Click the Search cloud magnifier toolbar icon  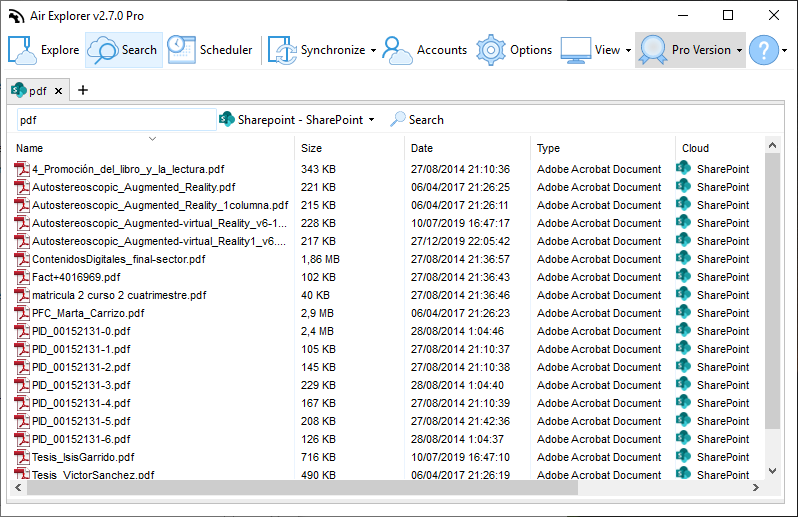pyautogui.click(x=103, y=50)
